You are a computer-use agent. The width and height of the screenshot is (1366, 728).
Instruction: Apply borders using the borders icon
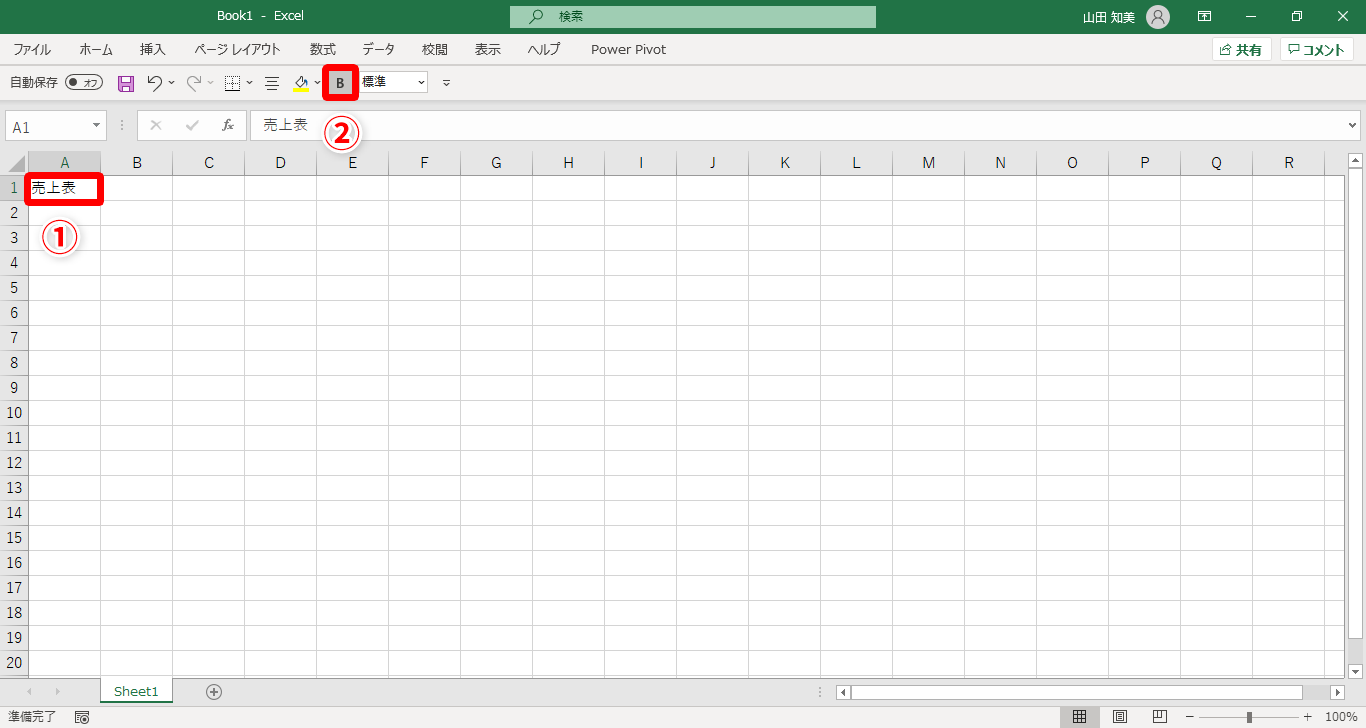[x=232, y=83]
